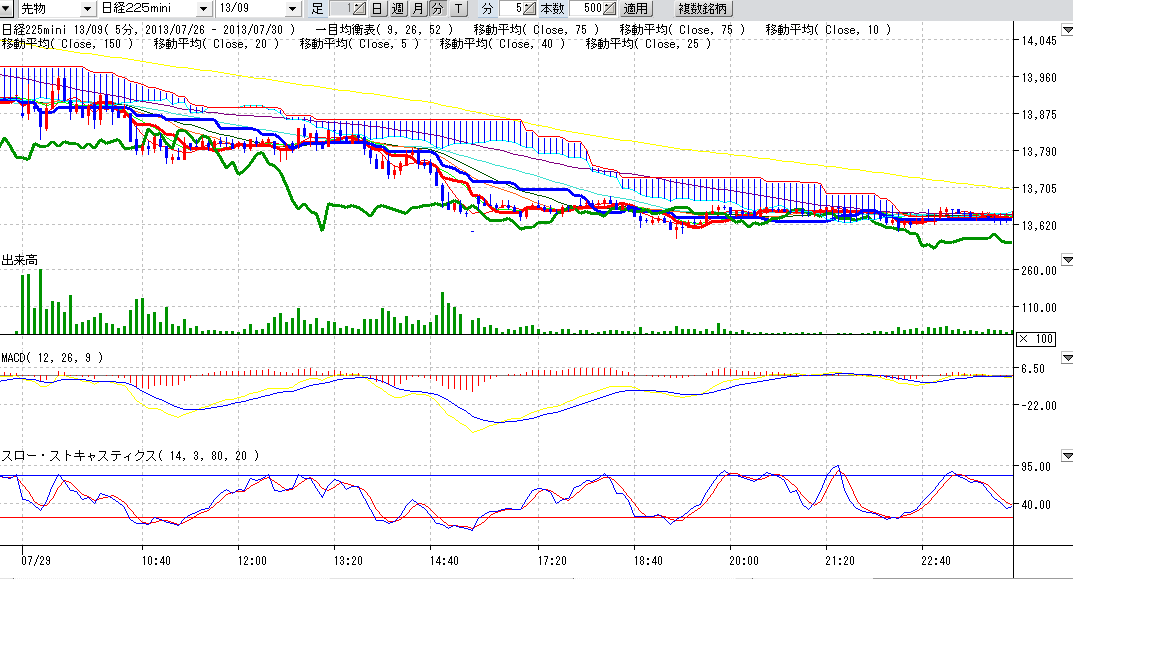Open the slow stochastics panel menu arrow
1162x646 pixels.
[x=1067, y=455]
